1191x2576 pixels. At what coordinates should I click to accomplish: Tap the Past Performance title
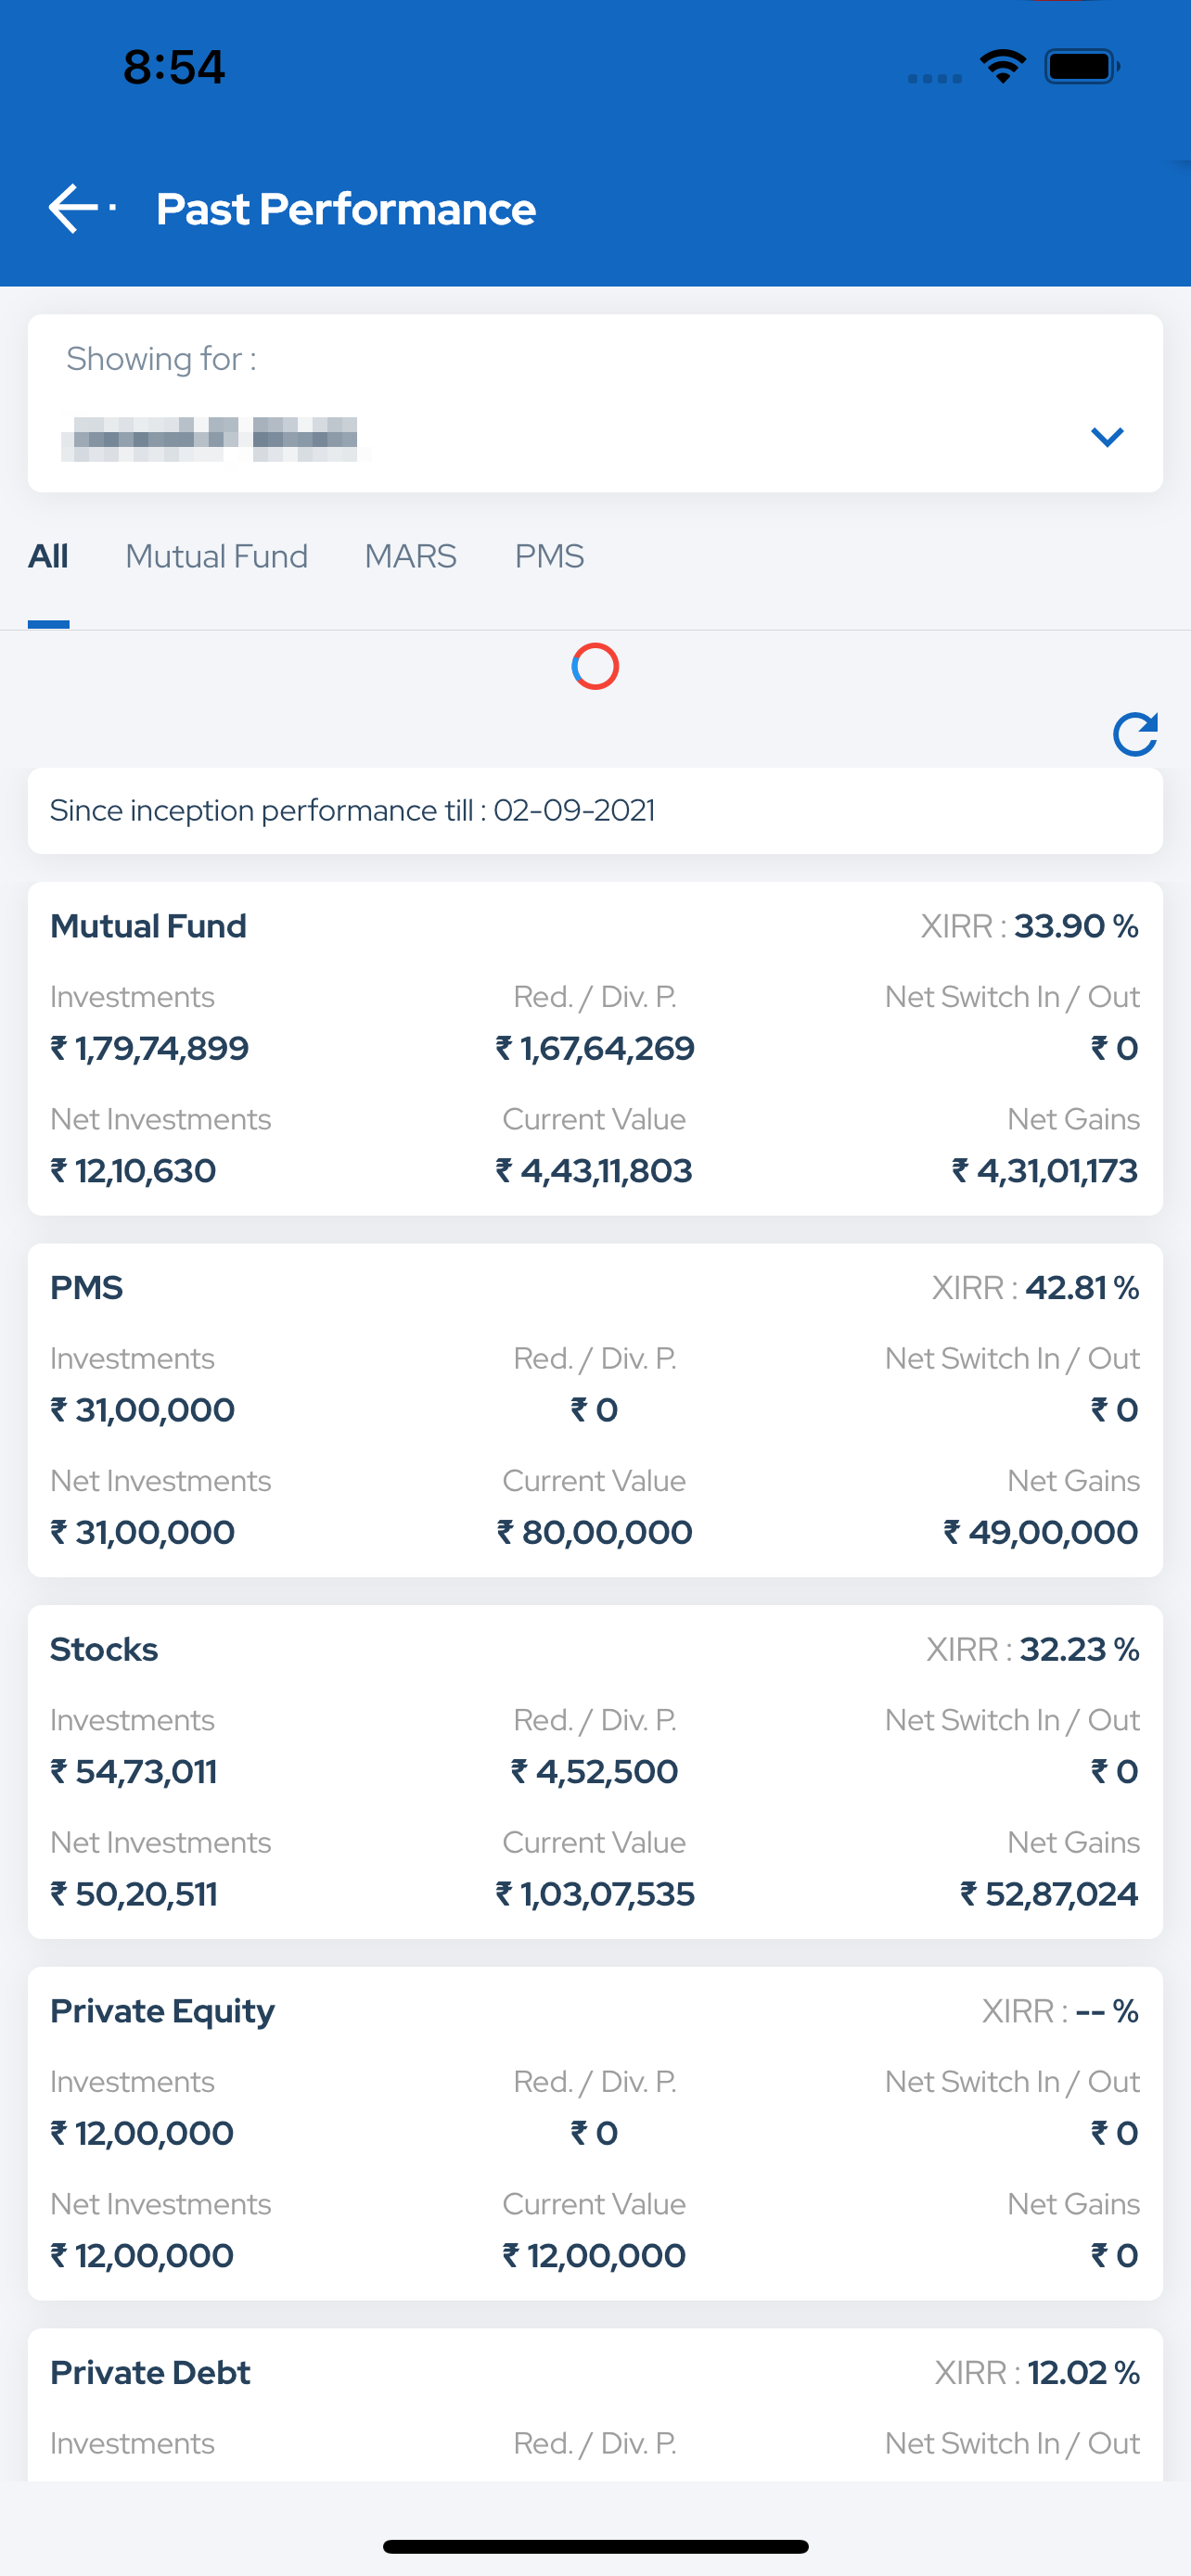click(x=346, y=209)
